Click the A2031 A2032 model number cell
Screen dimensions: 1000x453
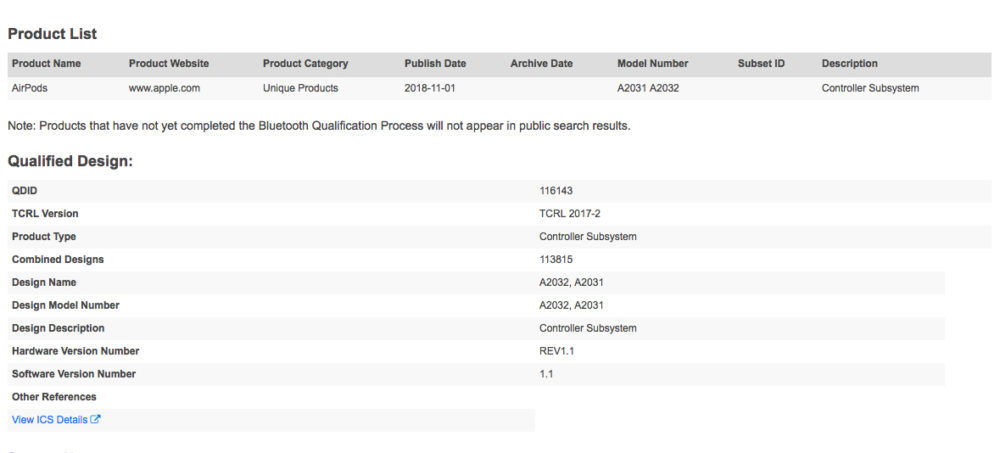click(651, 88)
